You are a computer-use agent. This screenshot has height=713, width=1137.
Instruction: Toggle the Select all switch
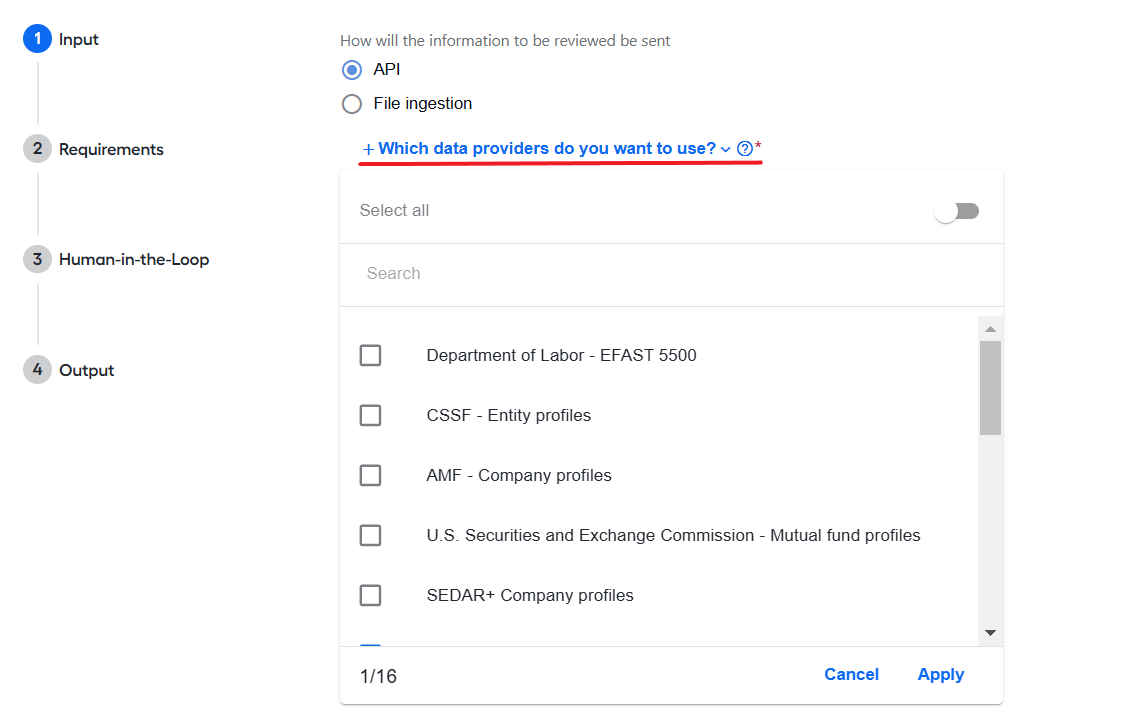click(x=956, y=211)
